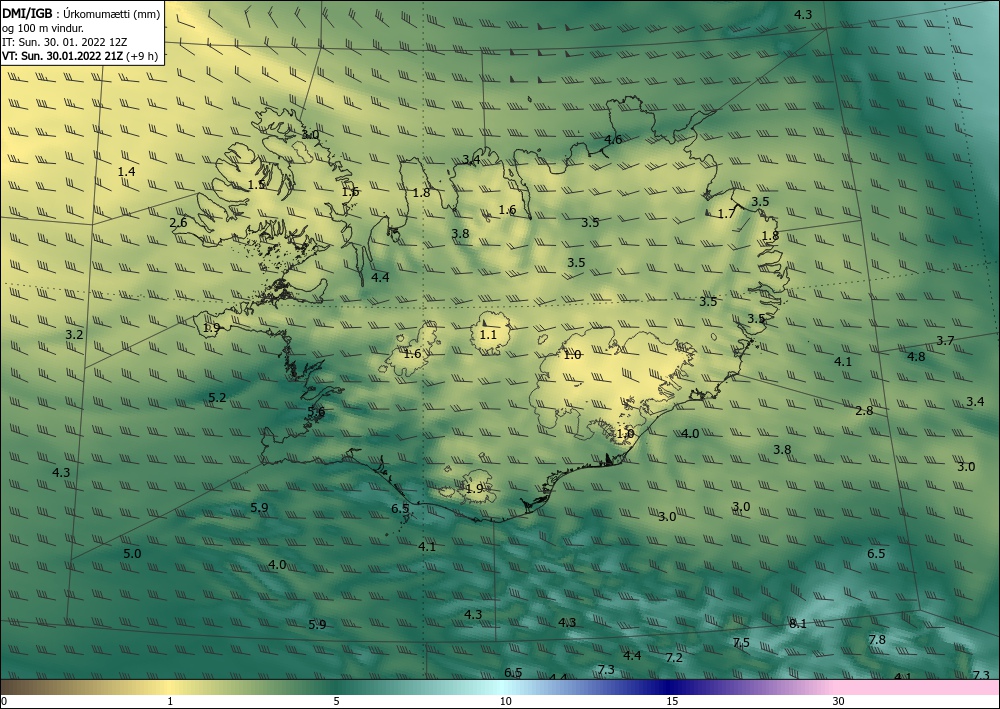1000x709 pixels.
Task: Click the 'Úrkomumætti (mm)' heading text
Action: (x=113, y=15)
